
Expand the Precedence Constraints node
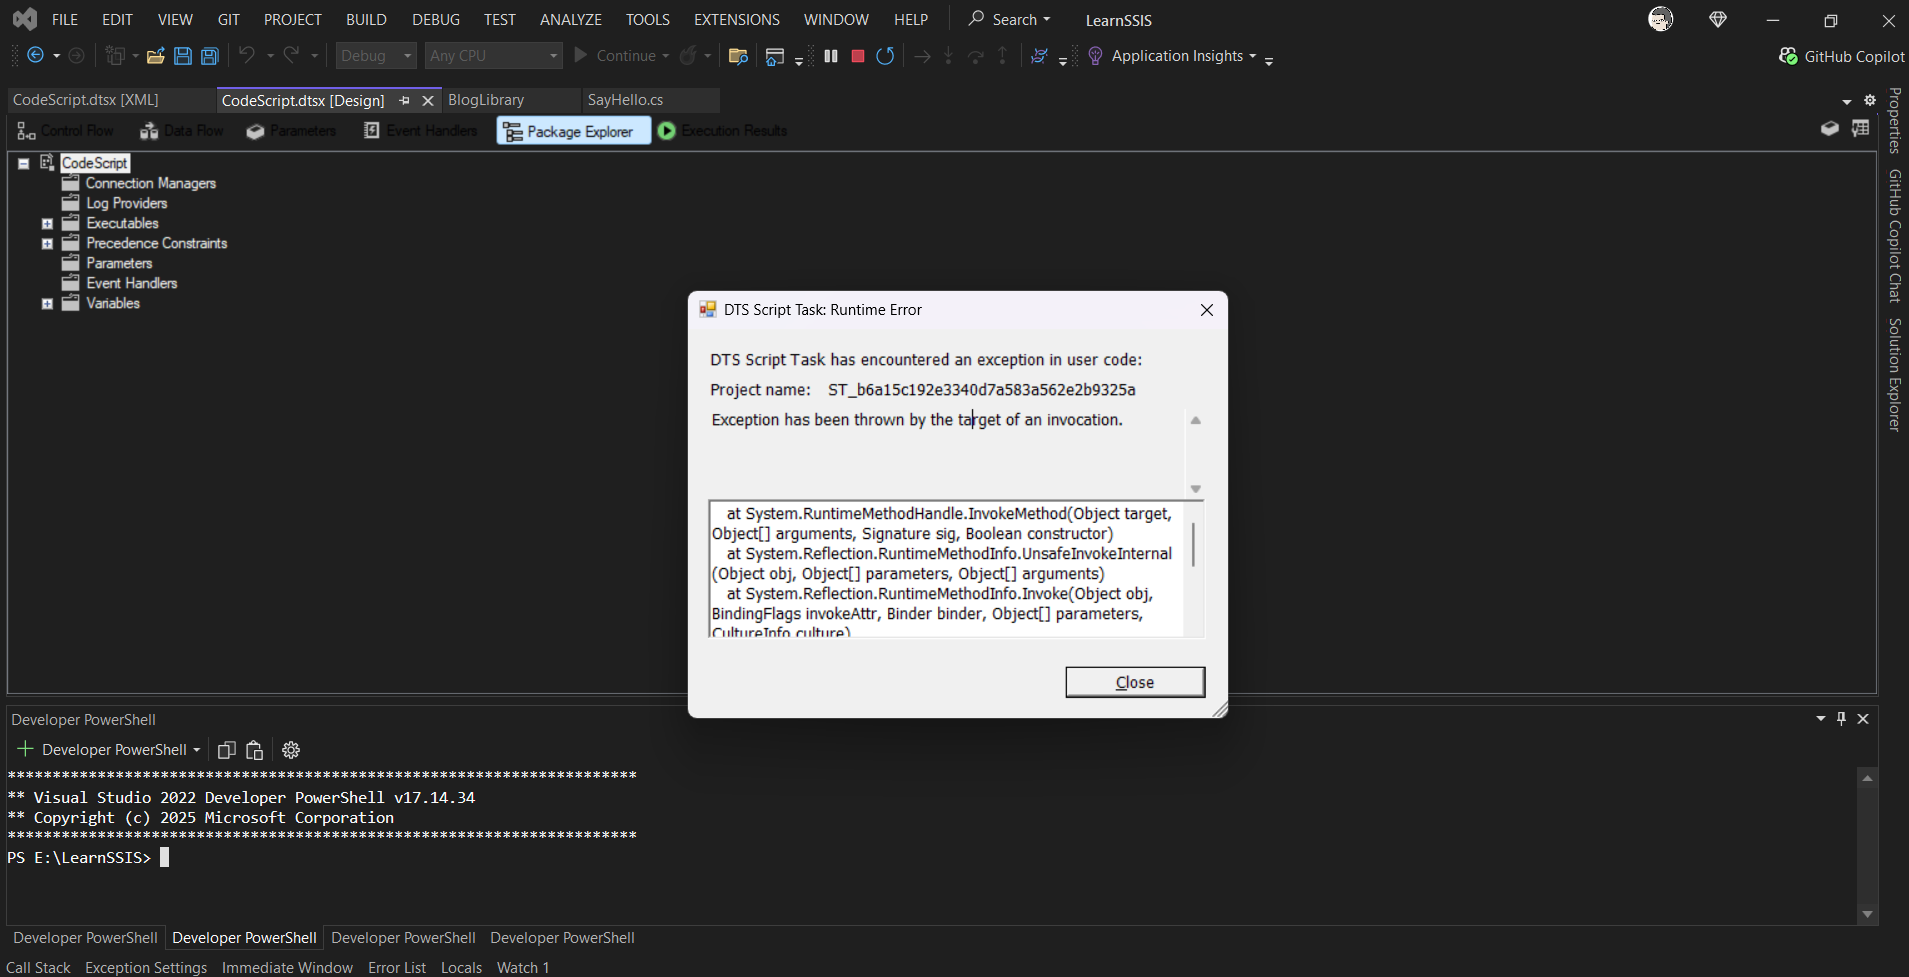click(47, 244)
